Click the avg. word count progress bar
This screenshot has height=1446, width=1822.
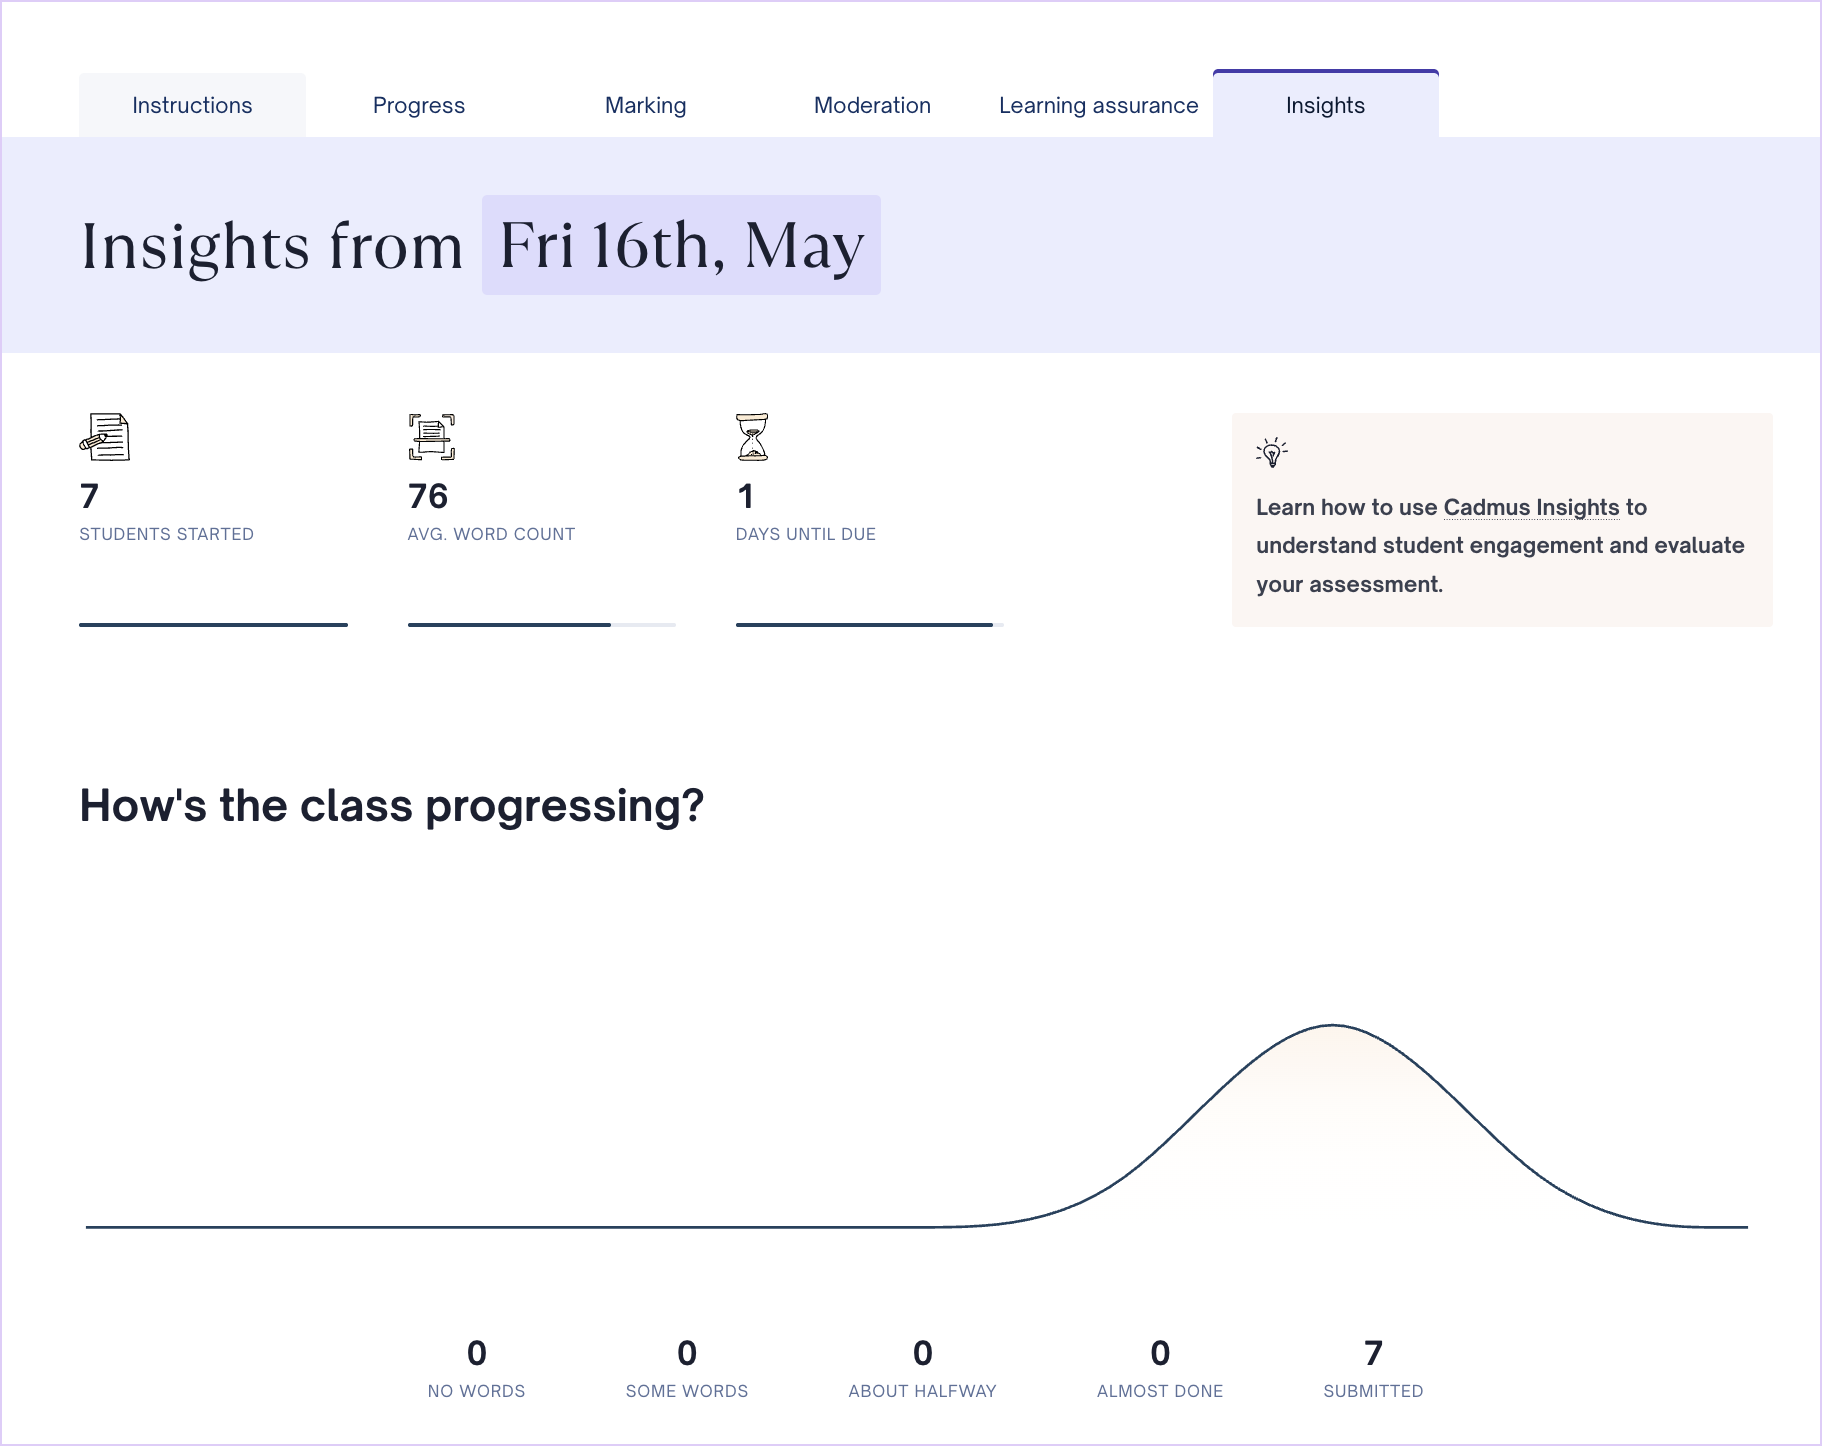[541, 625]
